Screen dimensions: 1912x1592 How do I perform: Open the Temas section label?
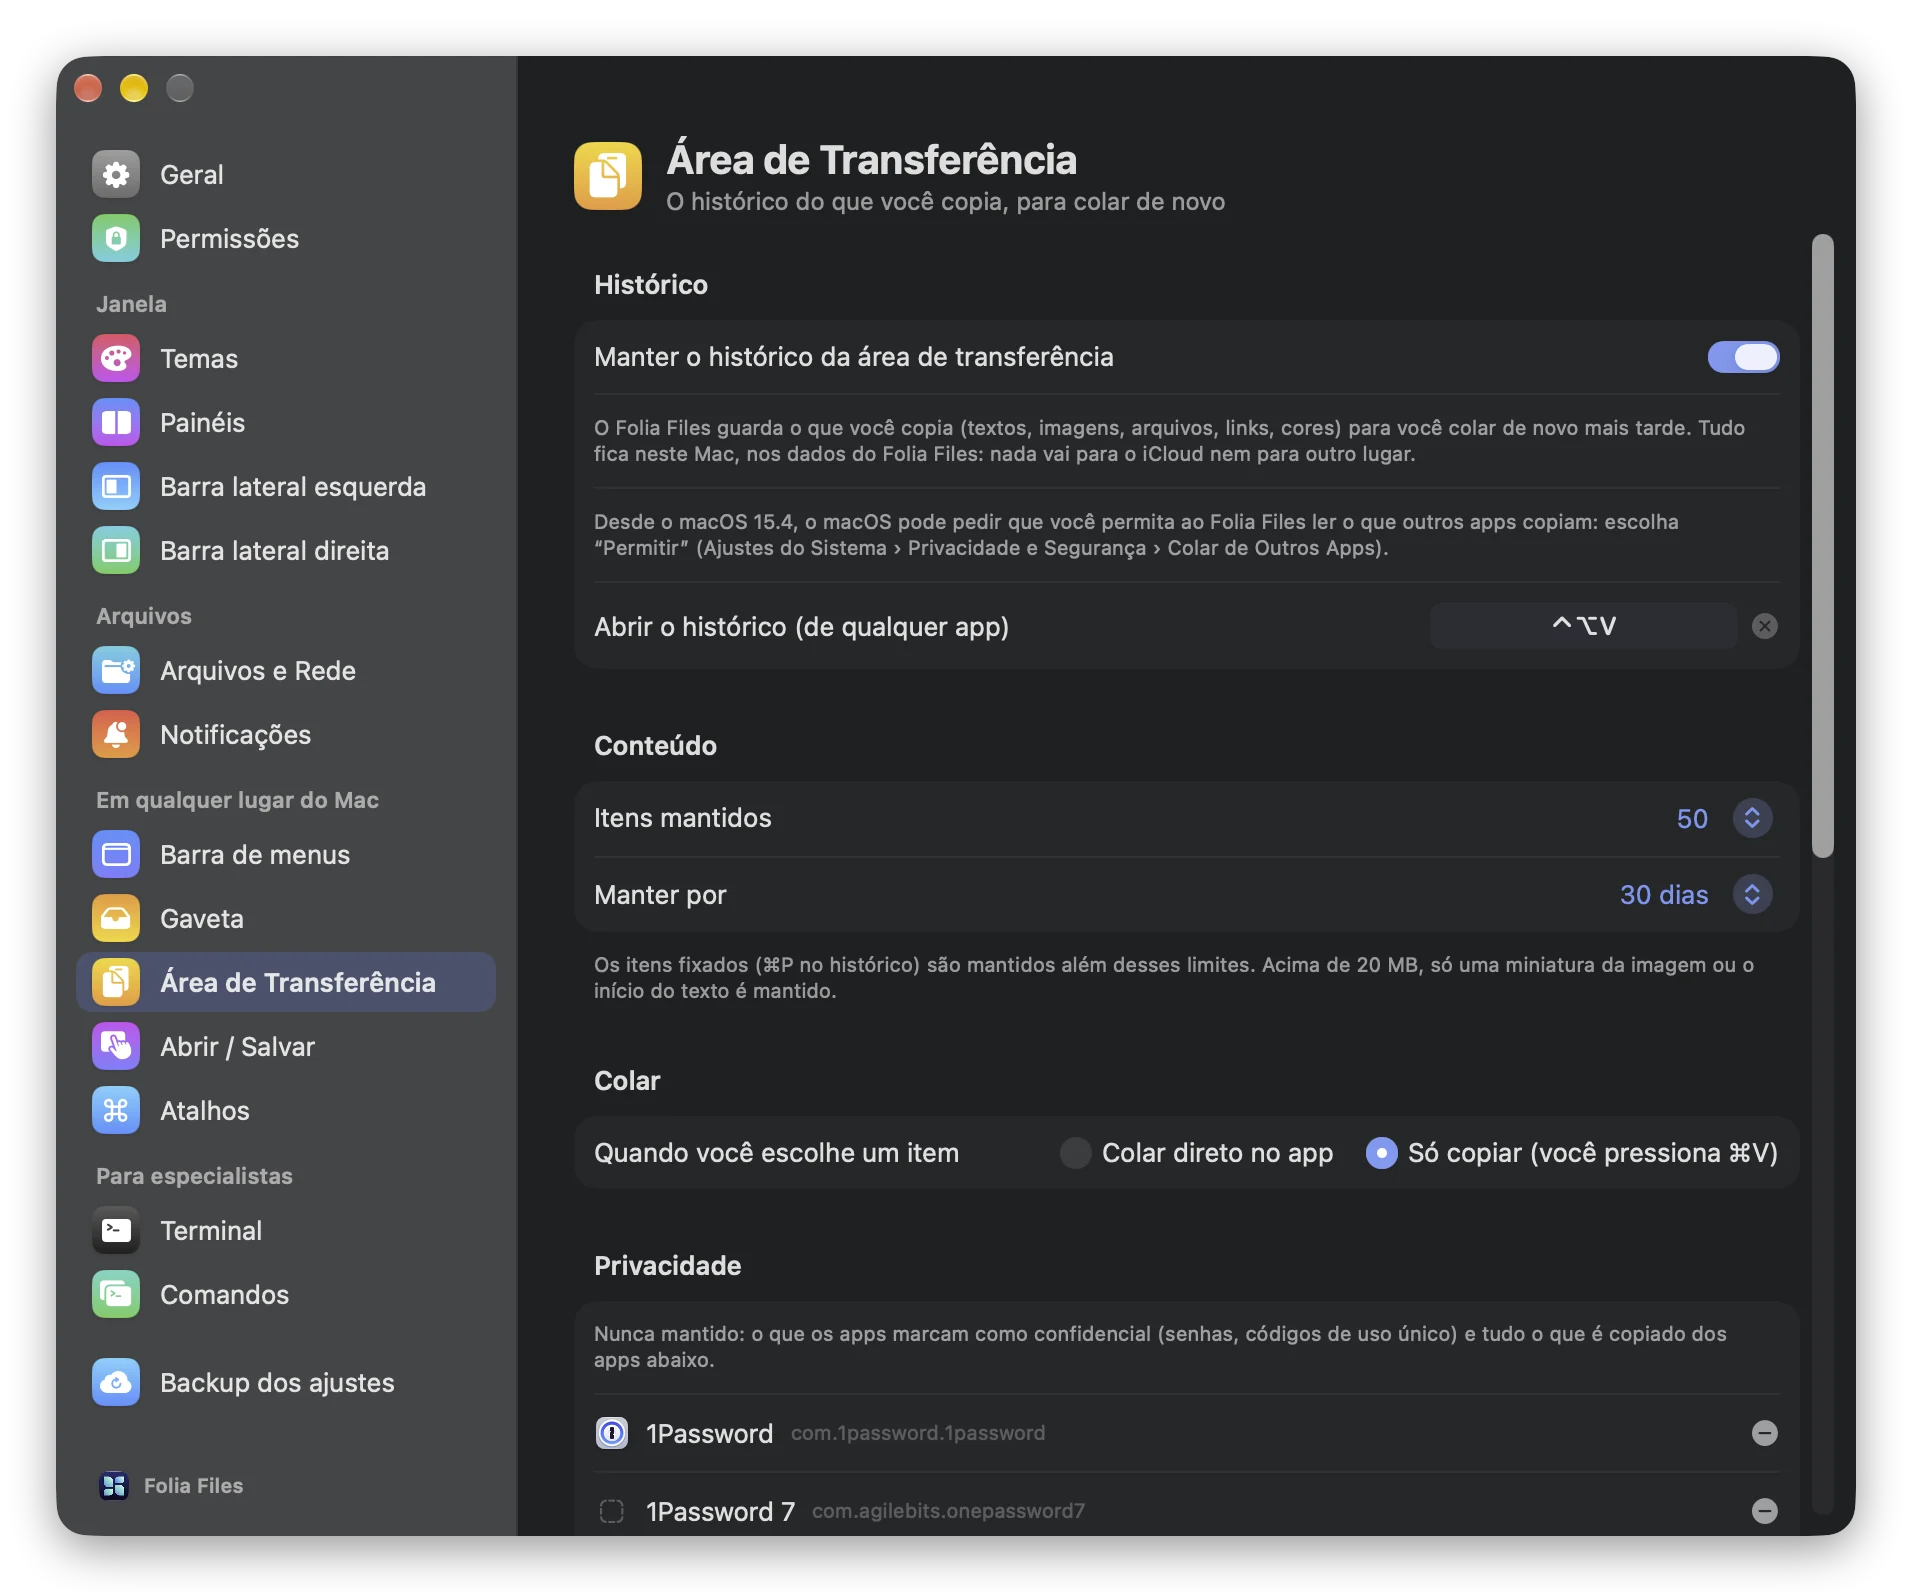click(x=199, y=359)
